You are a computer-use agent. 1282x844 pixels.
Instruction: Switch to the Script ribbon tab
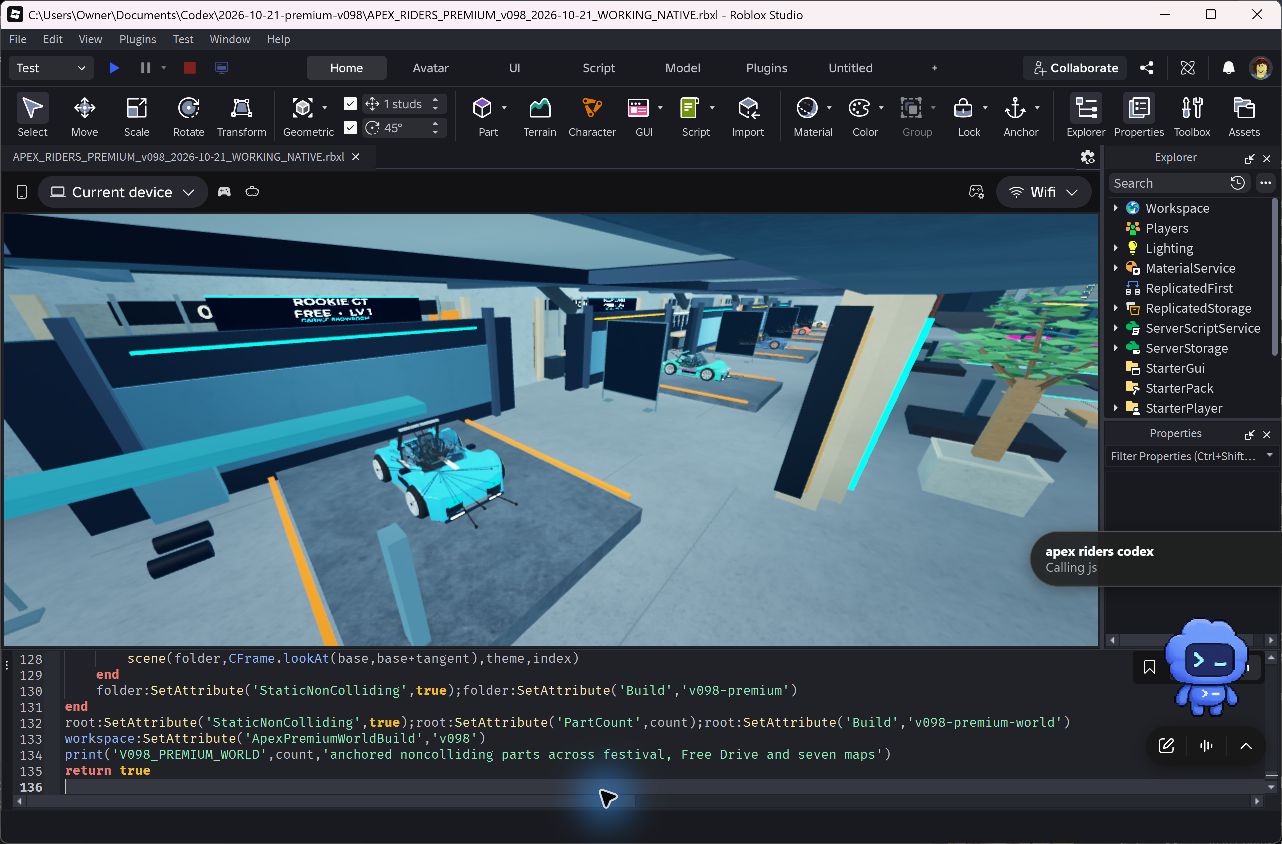coord(598,68)
